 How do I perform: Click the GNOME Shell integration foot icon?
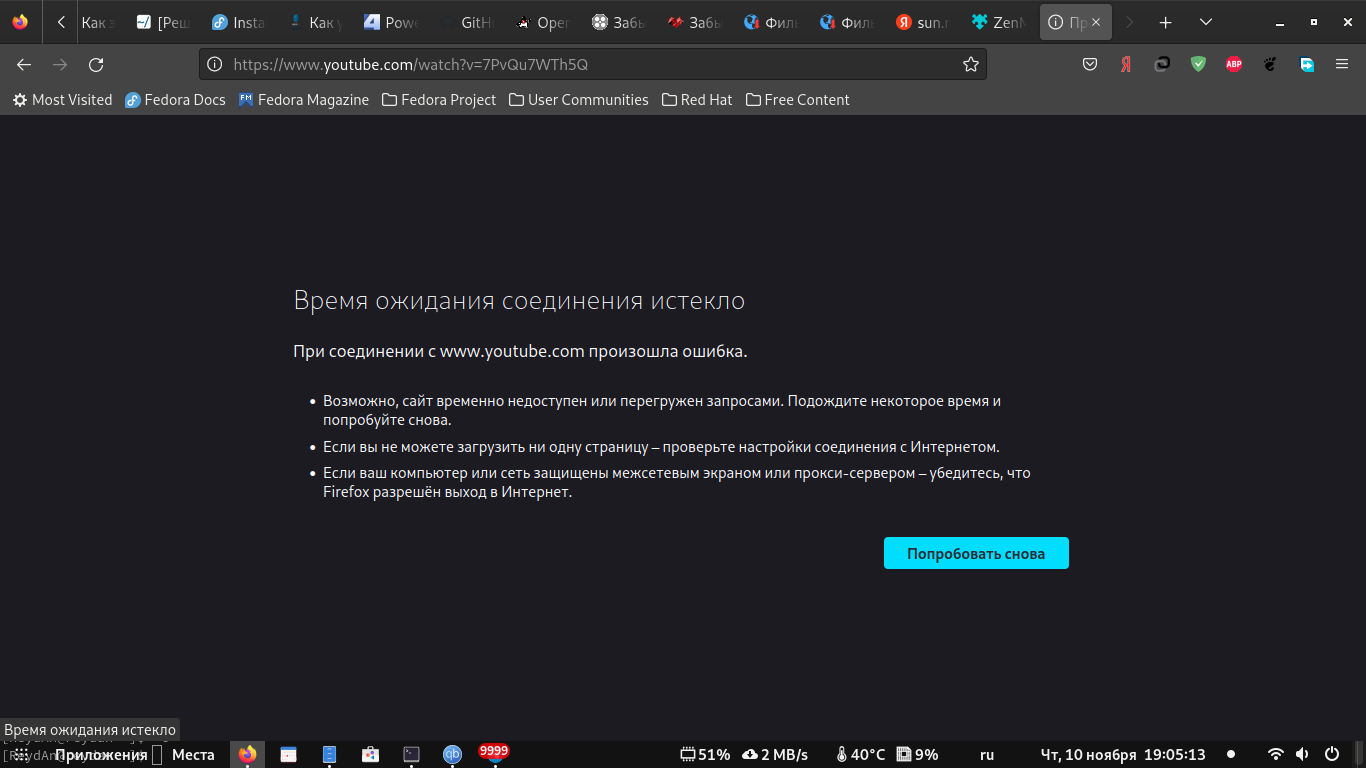(1270, 65)
